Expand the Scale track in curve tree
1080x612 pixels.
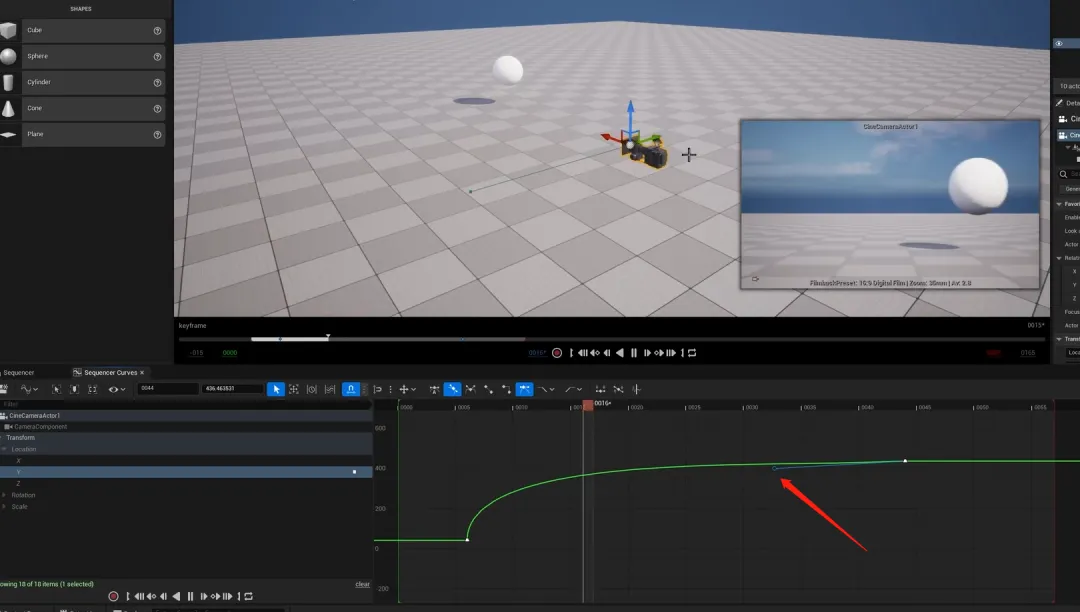(4, 507)
